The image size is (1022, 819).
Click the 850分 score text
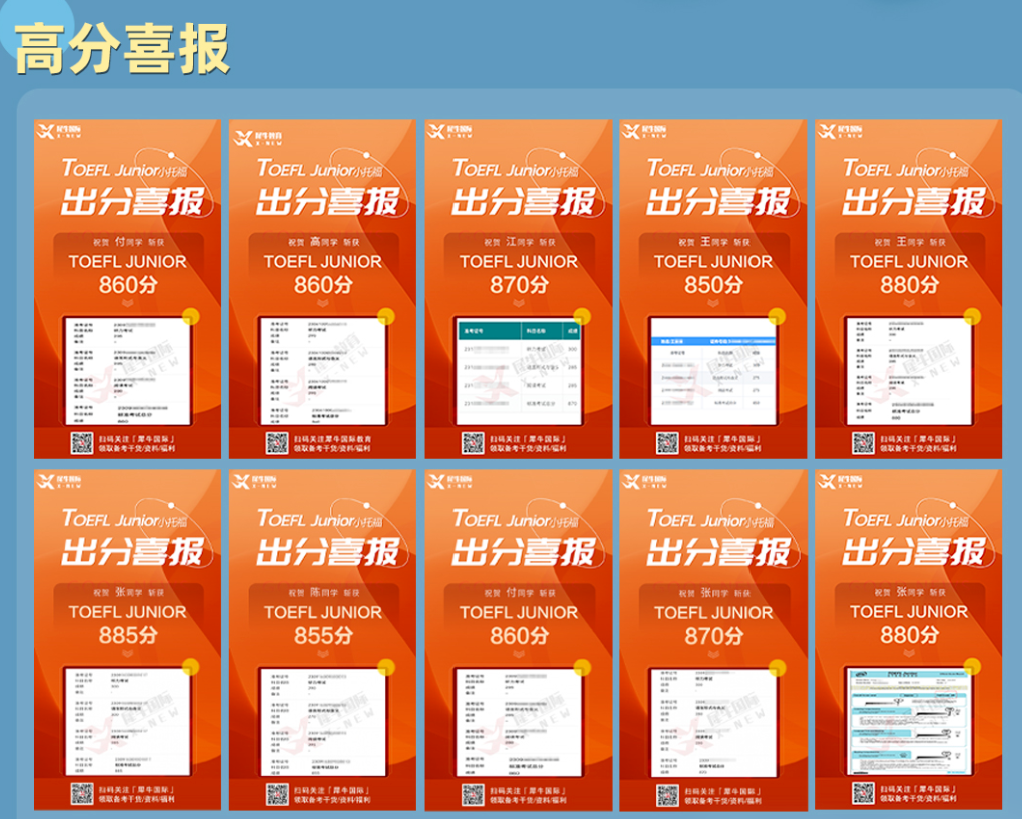tap(713, 285)
